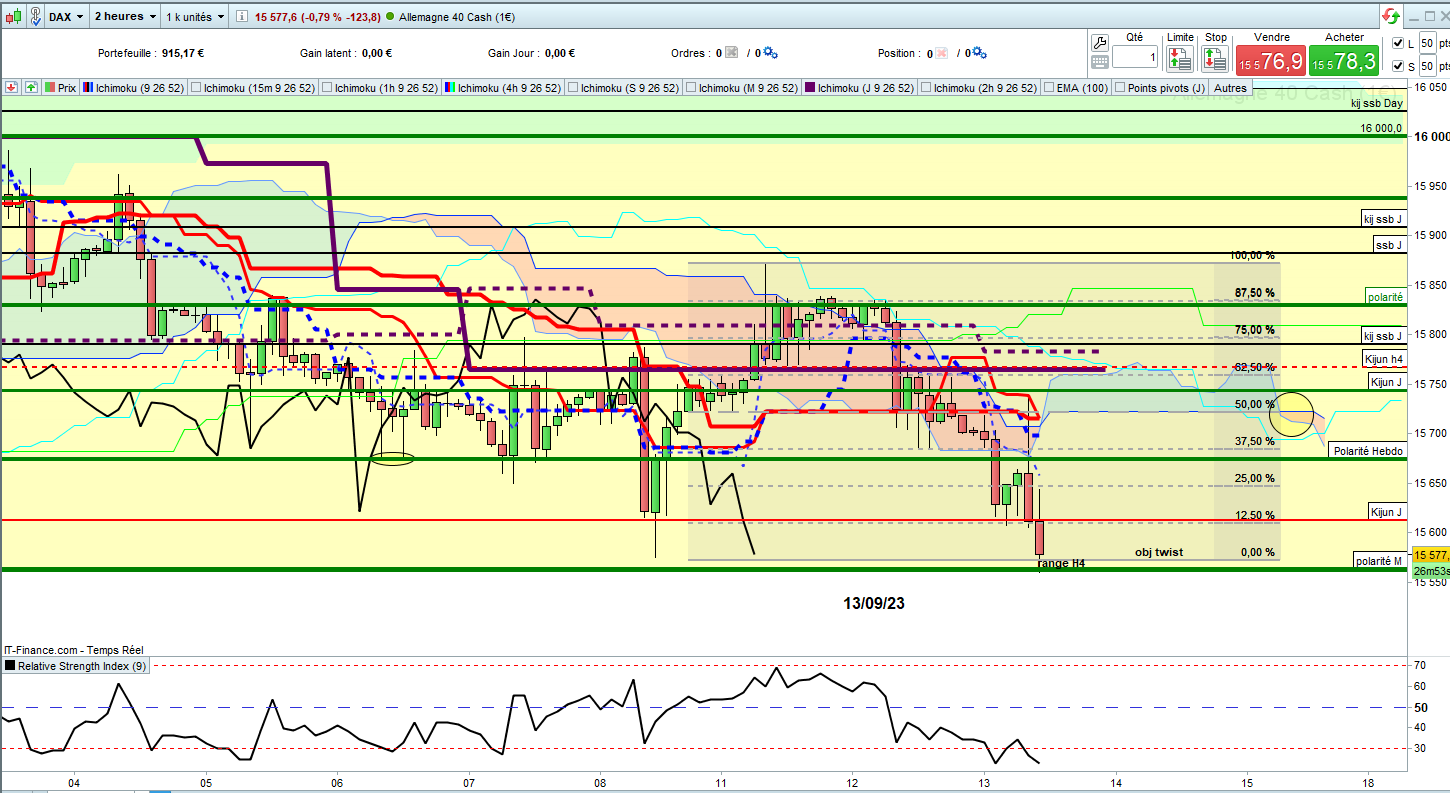Viewport: 1450px width, 793px height.
Task: Click the red Vendre price button
Action: tap(1271, 61)
